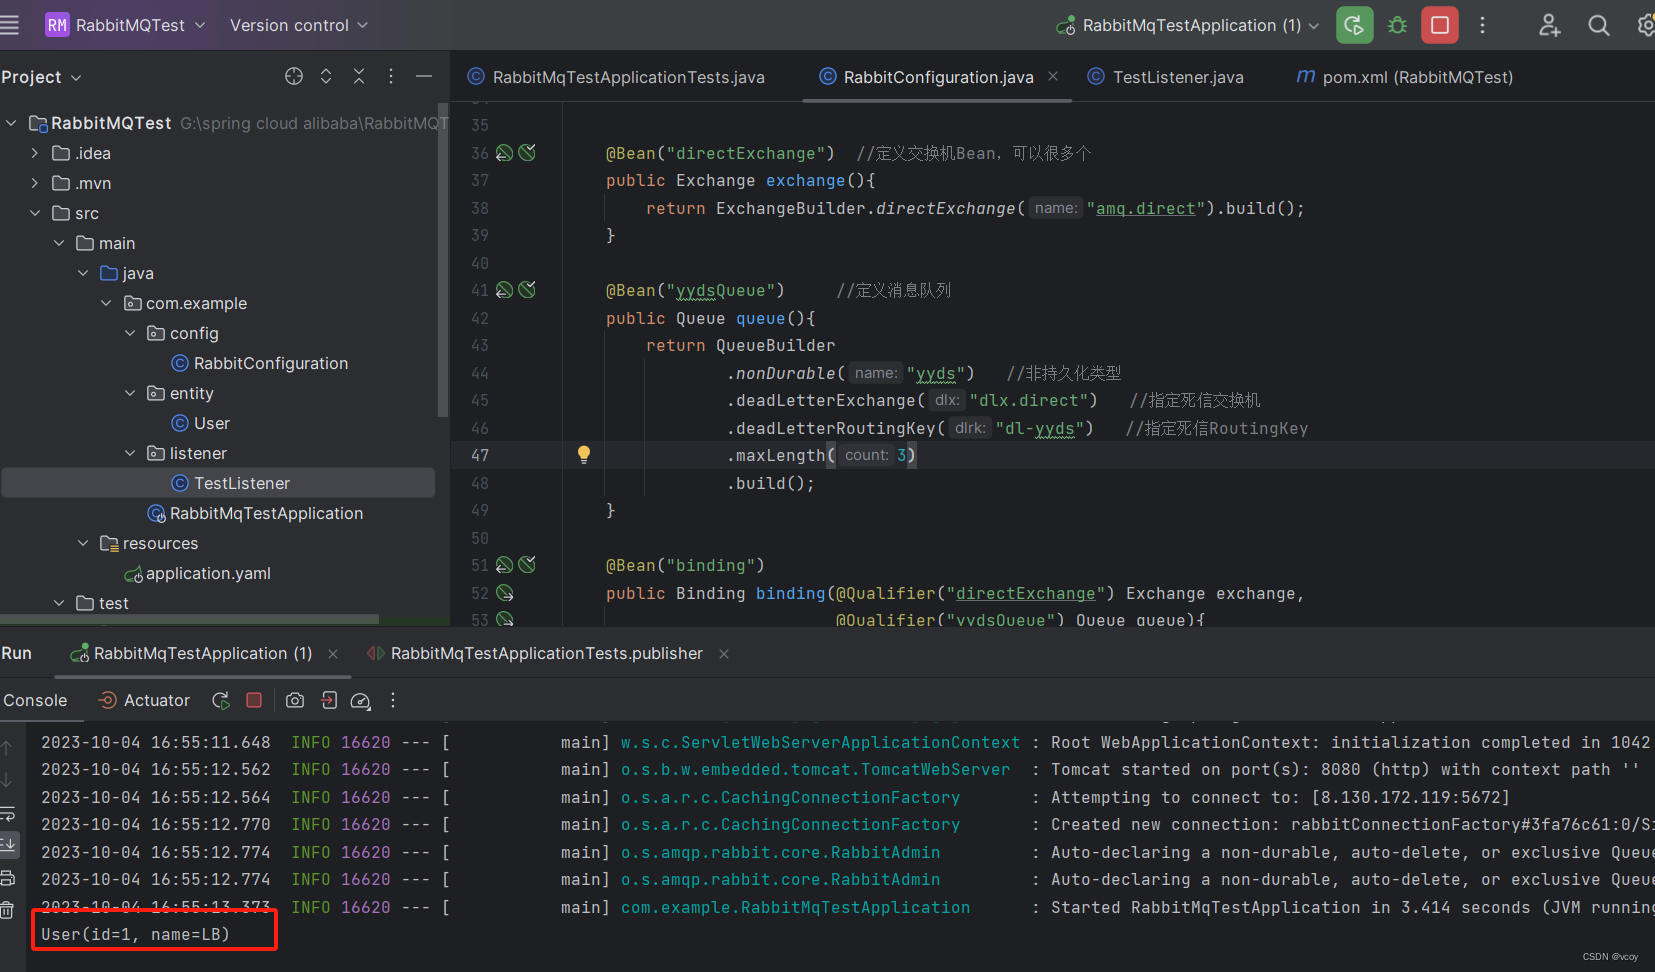The width and height of the screenshot is (1655, 972).
Task: Select opened file with crosshair icon
Action: point(294,76)
